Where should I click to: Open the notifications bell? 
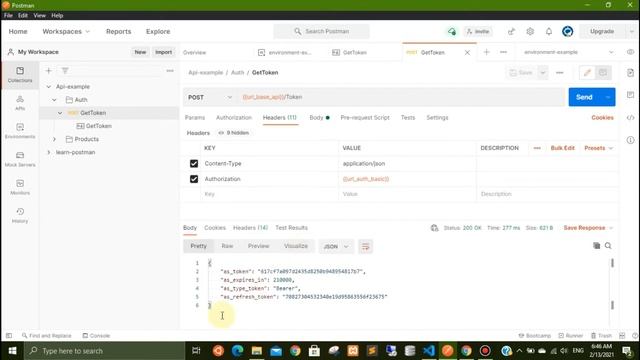pyautogui.click(x=549, y=31)
